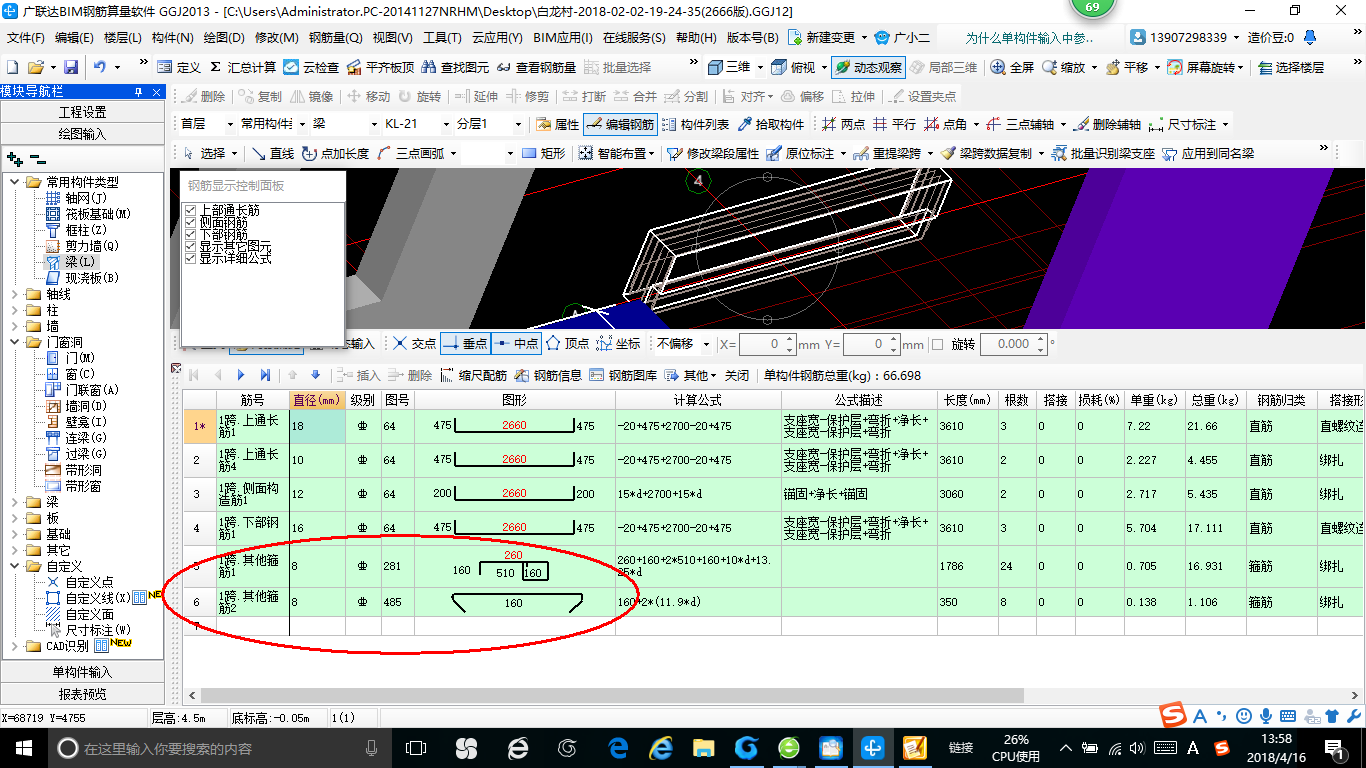1366x768 pixels.
Task: Open 构件列表 component list
Action: 695,124
